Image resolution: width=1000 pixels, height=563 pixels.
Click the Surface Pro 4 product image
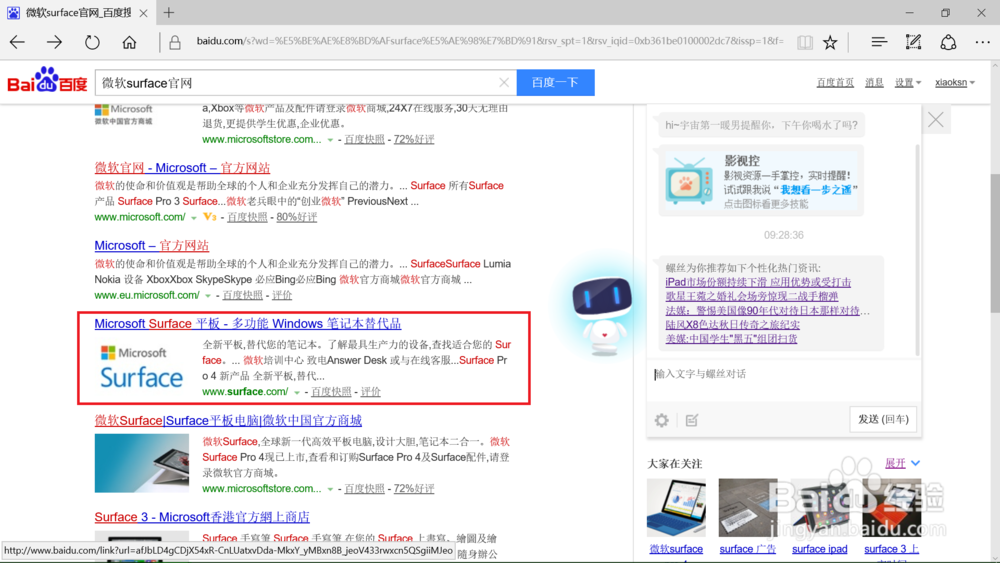click(142, 464)
